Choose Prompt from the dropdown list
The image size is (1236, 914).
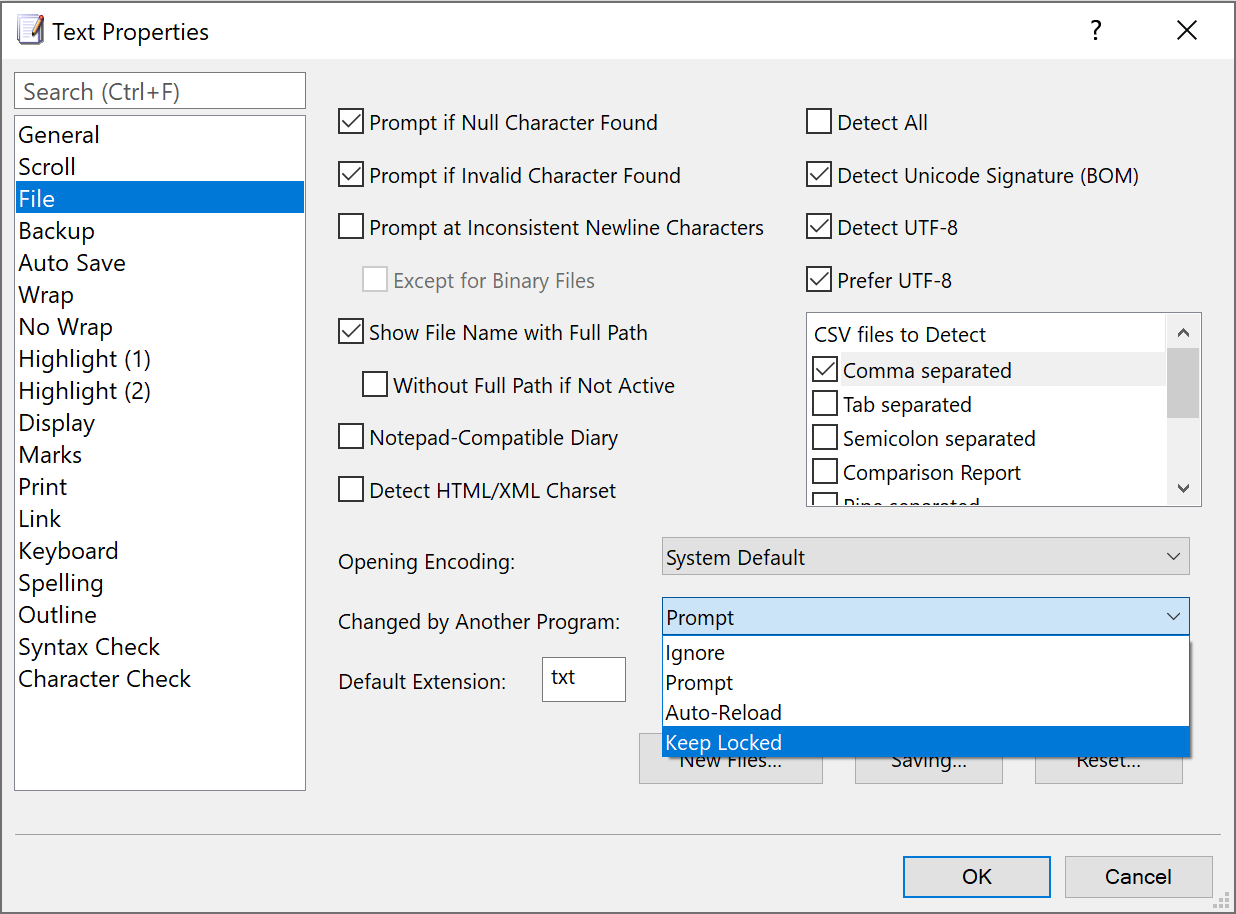tap(926, 683)
